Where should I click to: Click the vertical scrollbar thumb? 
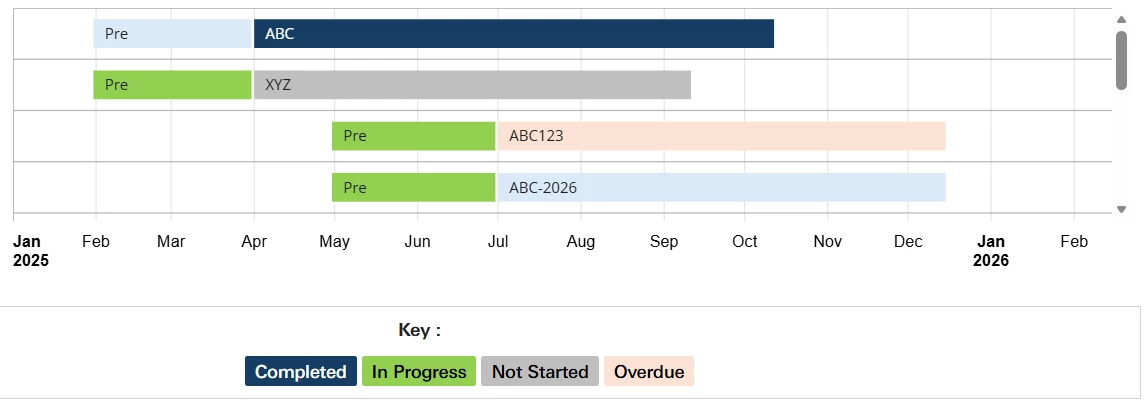point(1121,61)
